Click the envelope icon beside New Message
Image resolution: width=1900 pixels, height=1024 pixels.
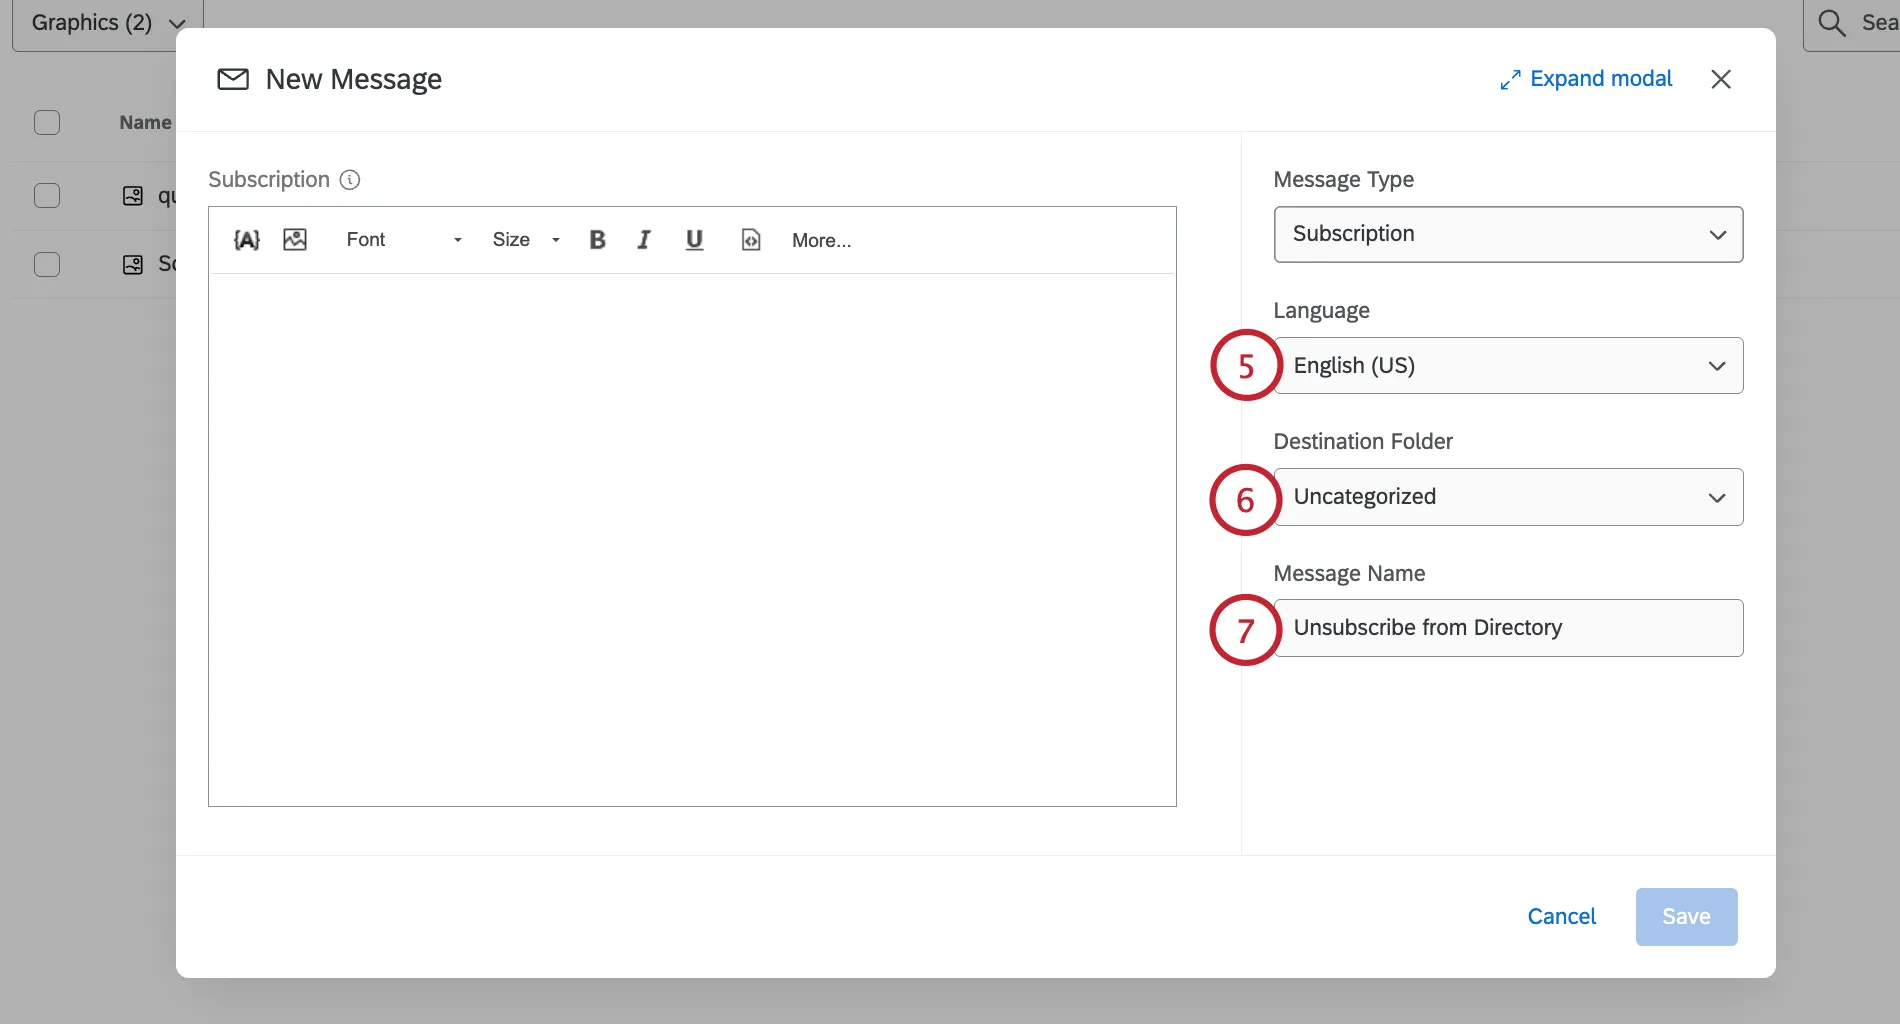pyautogui.click(x=232, y=78)
